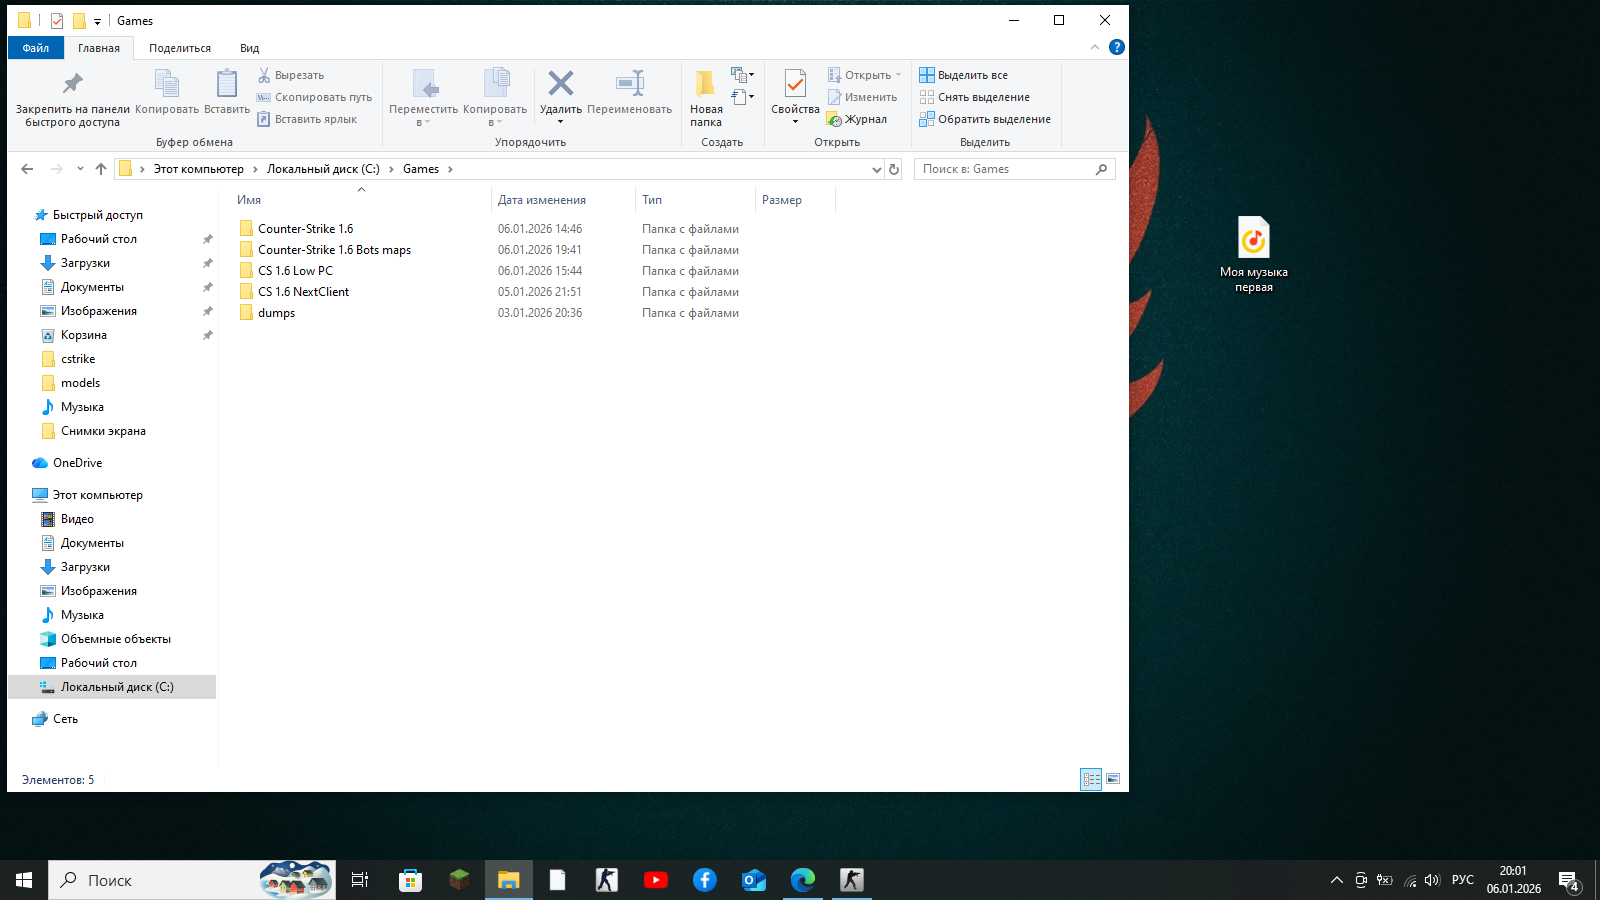The image size is (1600, 900).
Task: Switch to large thumbnails view mode
Action: tap(1113, 779)
